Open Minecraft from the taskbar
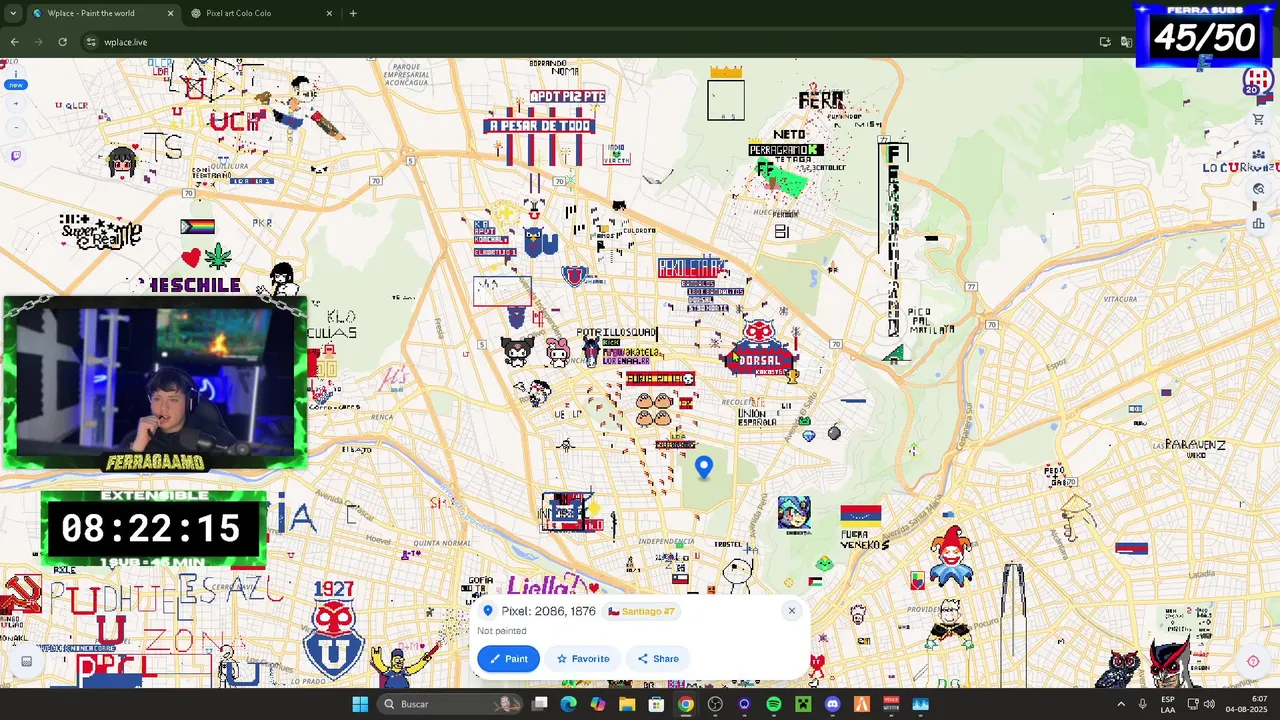This screenshot has width=1280, height=720. (803, 704)
